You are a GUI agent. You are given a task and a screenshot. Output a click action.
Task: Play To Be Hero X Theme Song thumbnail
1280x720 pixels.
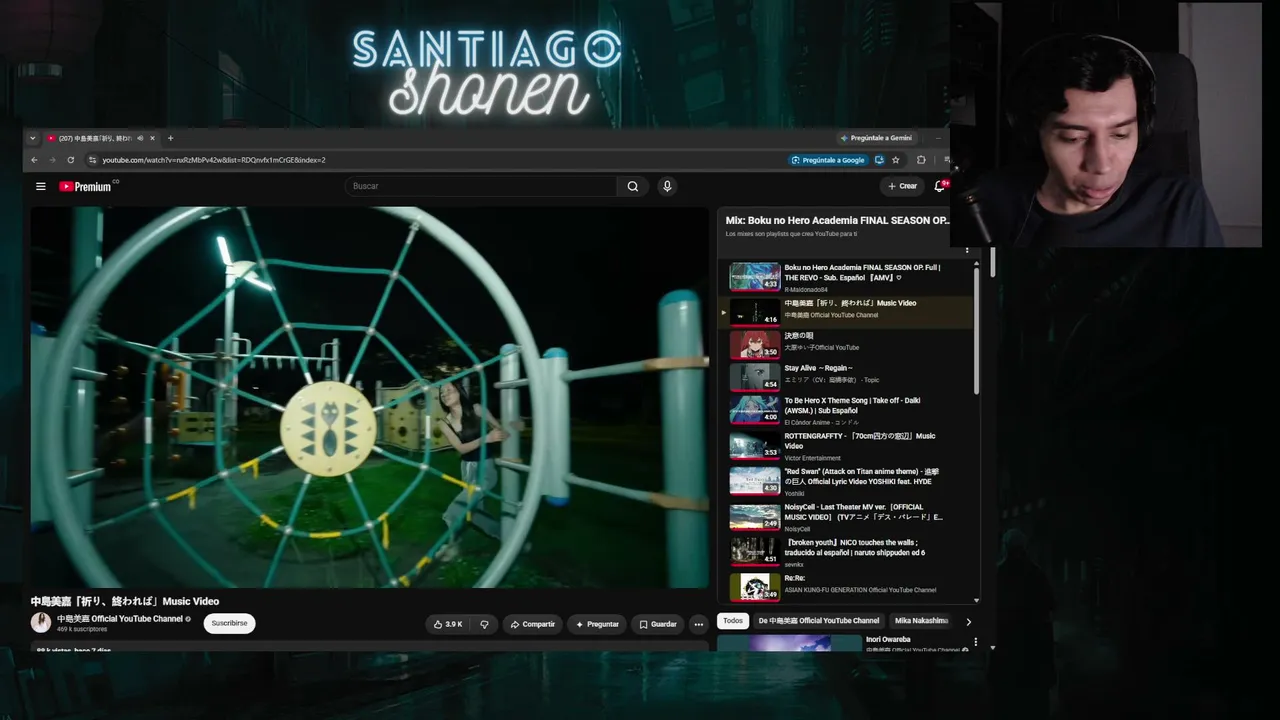coord(755,410)
